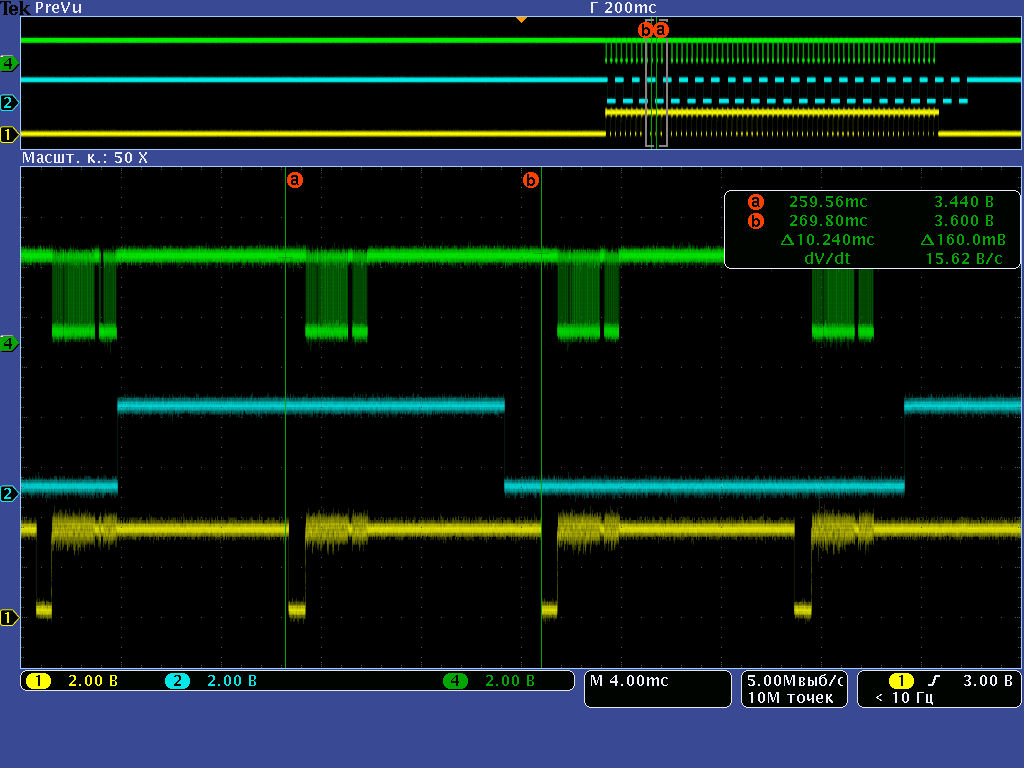Click the Tek logo in the corner
Viewport: 1024px width, 768px height.
click(x=15, y=8)
